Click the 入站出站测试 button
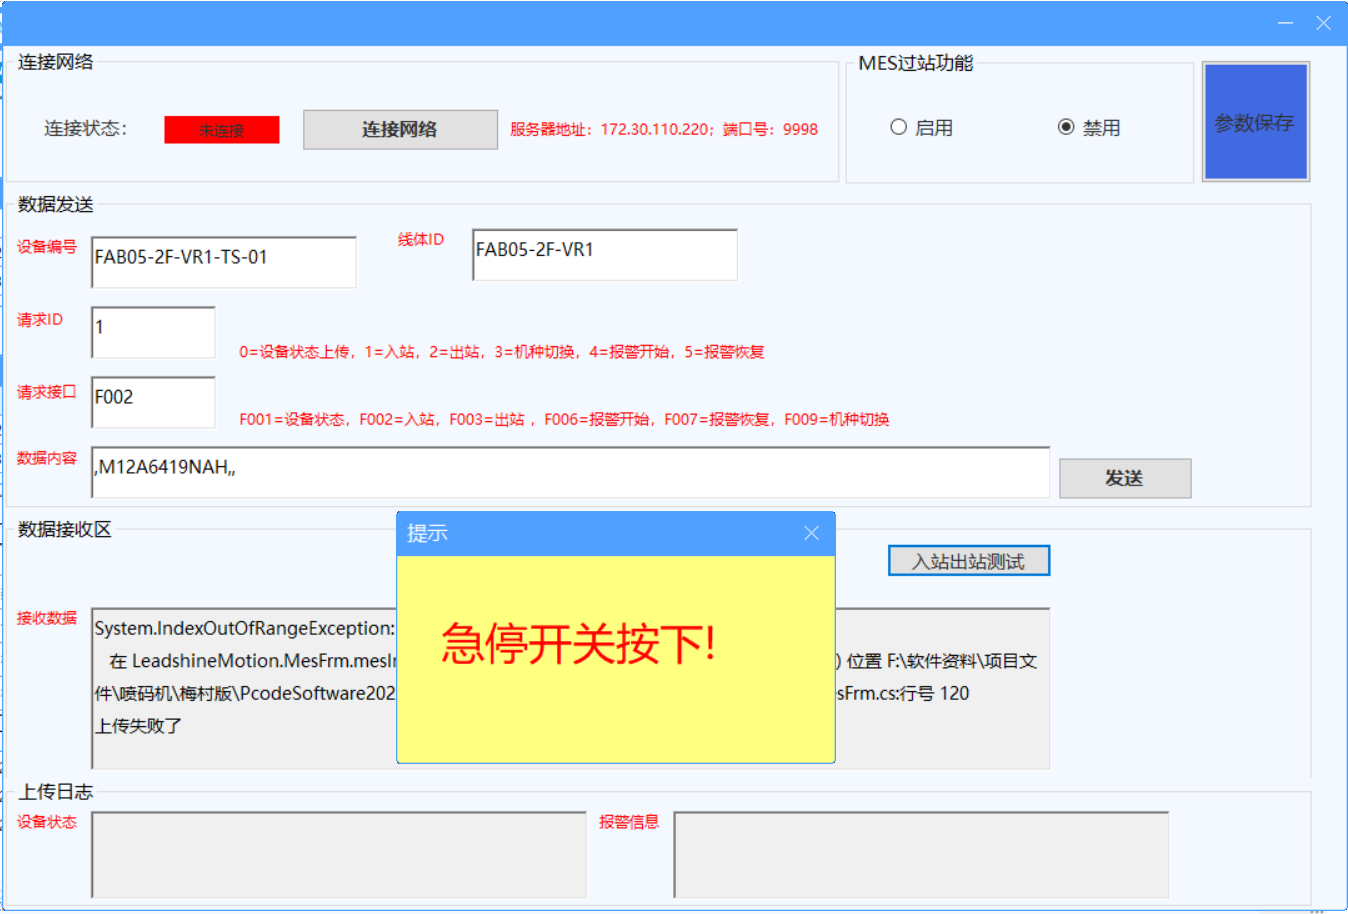 [968, 561]
